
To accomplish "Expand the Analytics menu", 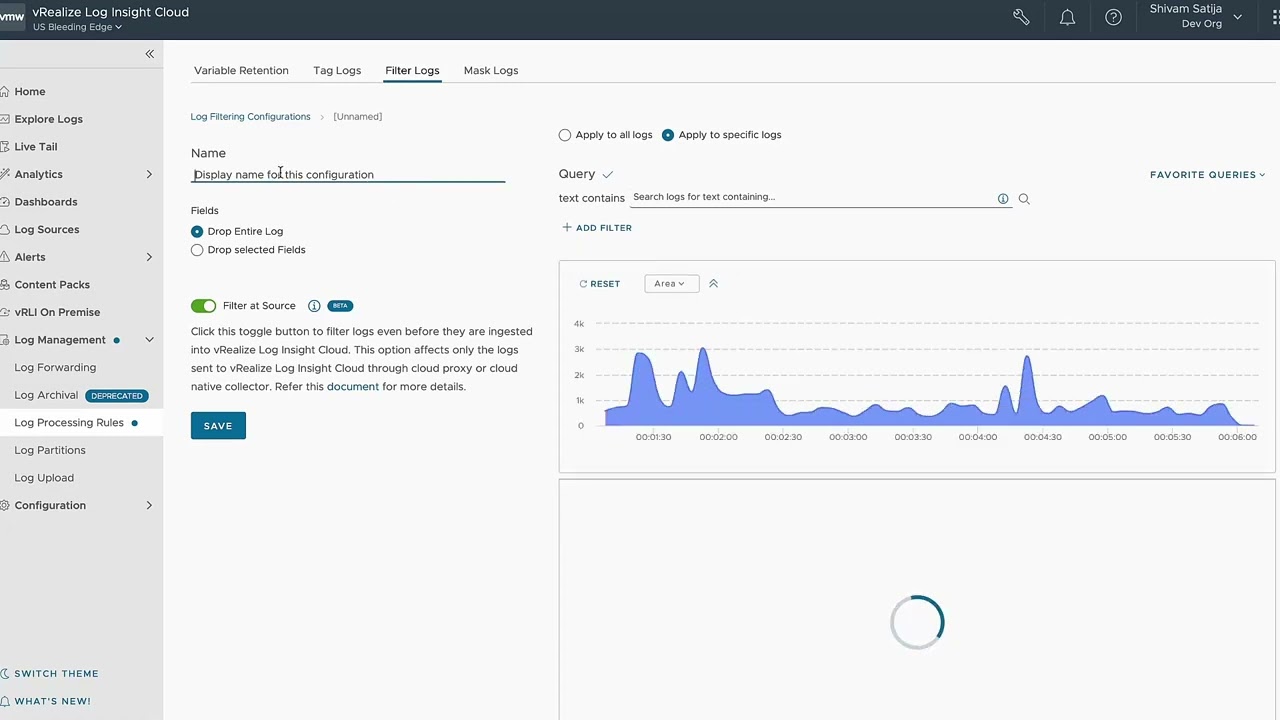I will pos(149,175).
